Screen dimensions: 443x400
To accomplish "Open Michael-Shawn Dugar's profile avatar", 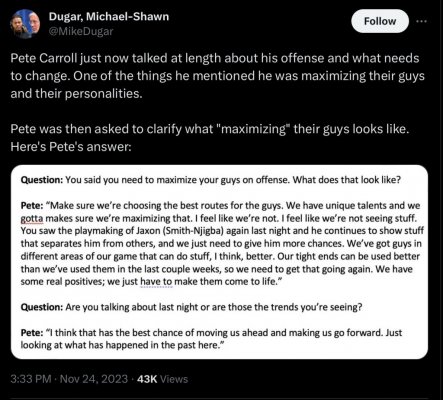I will (25, 24).
